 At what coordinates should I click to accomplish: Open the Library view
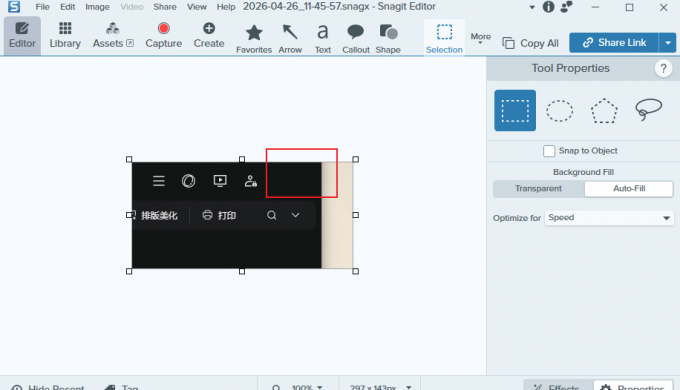coord(65,36)
